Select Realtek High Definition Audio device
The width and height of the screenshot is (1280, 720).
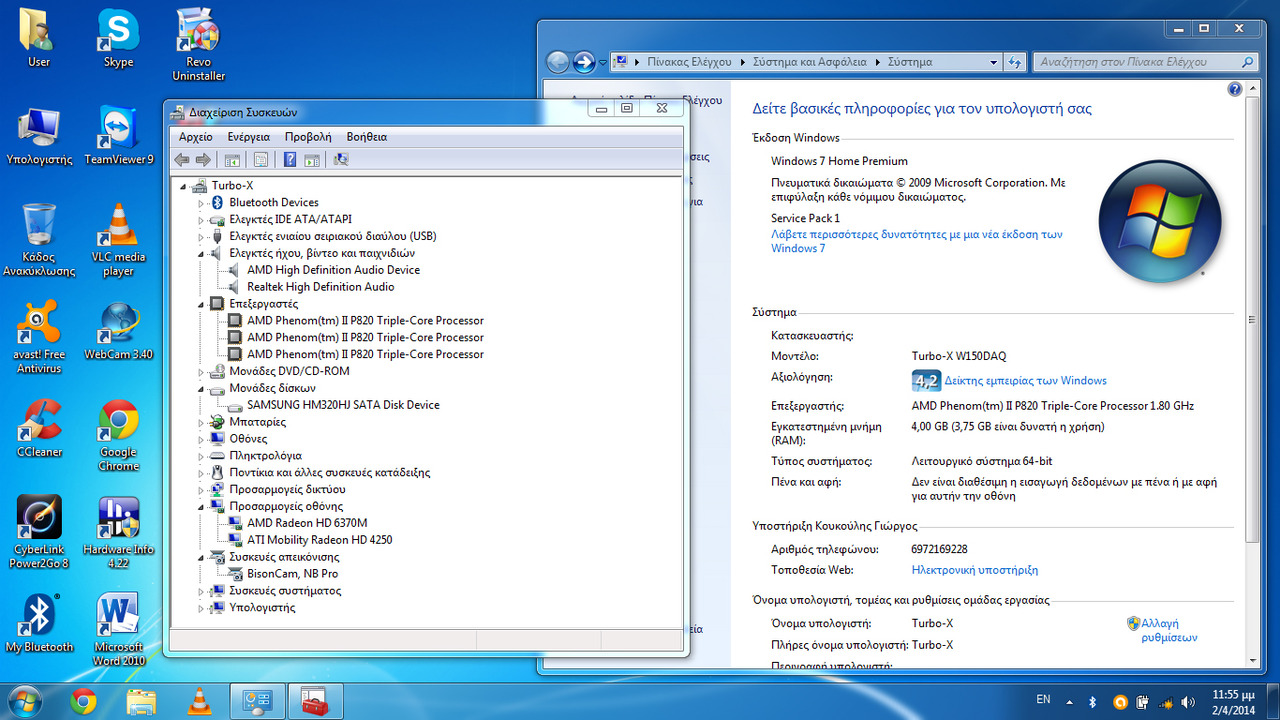(x=321, y=287)
